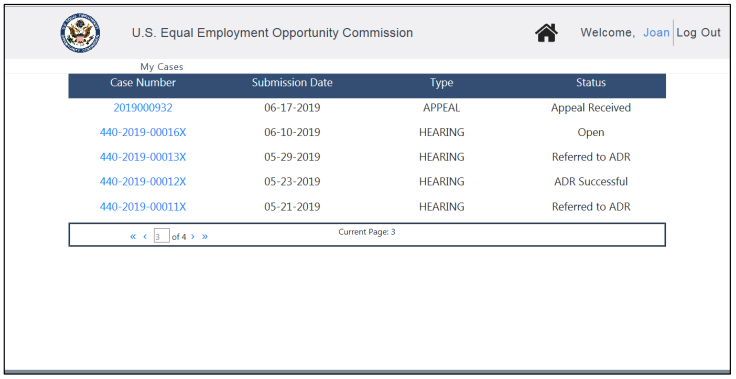The height and width of the screenshot is (379, 736).
Task: Click the page number input box
Action: 161,236
